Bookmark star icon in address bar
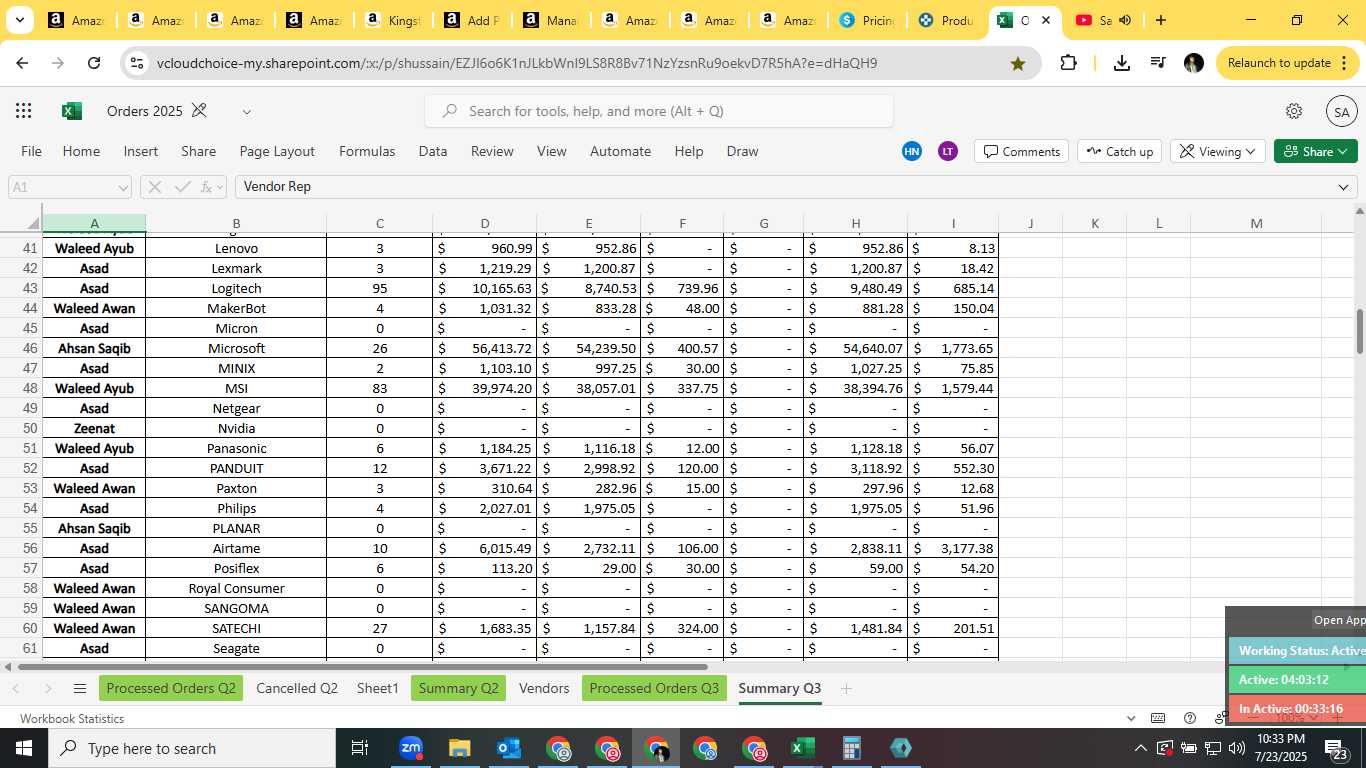 point(1018,63)
